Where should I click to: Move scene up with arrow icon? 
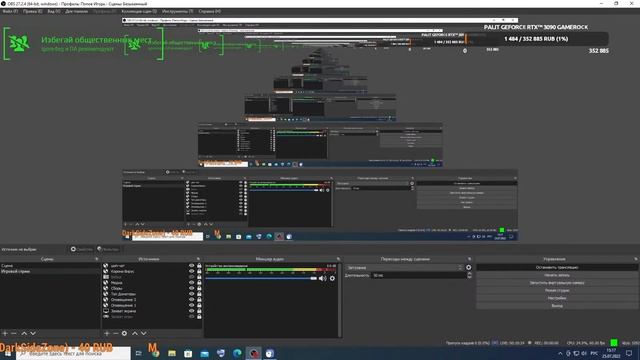[x=24, y=333]
